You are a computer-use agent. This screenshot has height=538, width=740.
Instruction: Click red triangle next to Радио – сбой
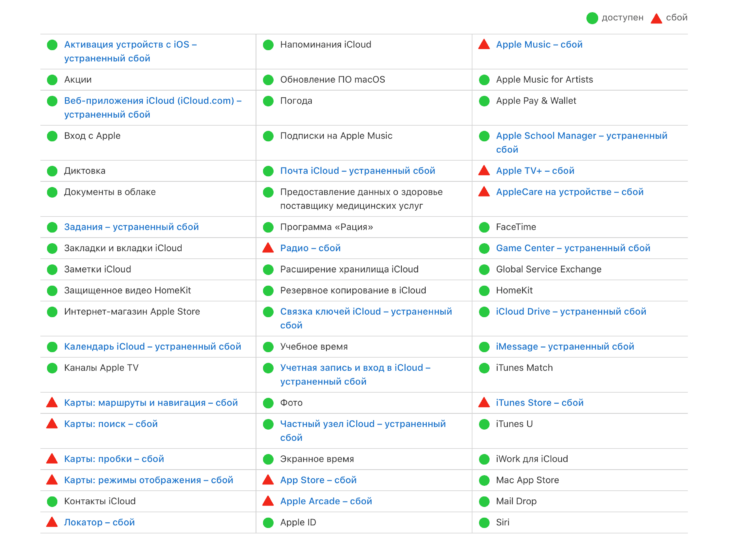(268, 247)
